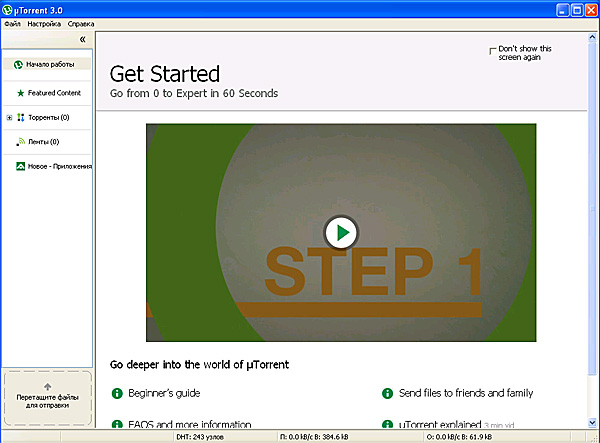The width and height of the screenshot is (600, 443).
Task: Click the Beginner's guide info icon
Action: [x=116, y=394]
